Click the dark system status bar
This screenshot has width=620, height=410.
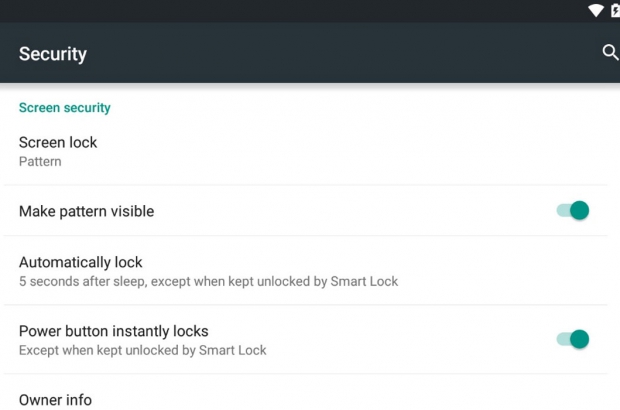pos(300,10)
